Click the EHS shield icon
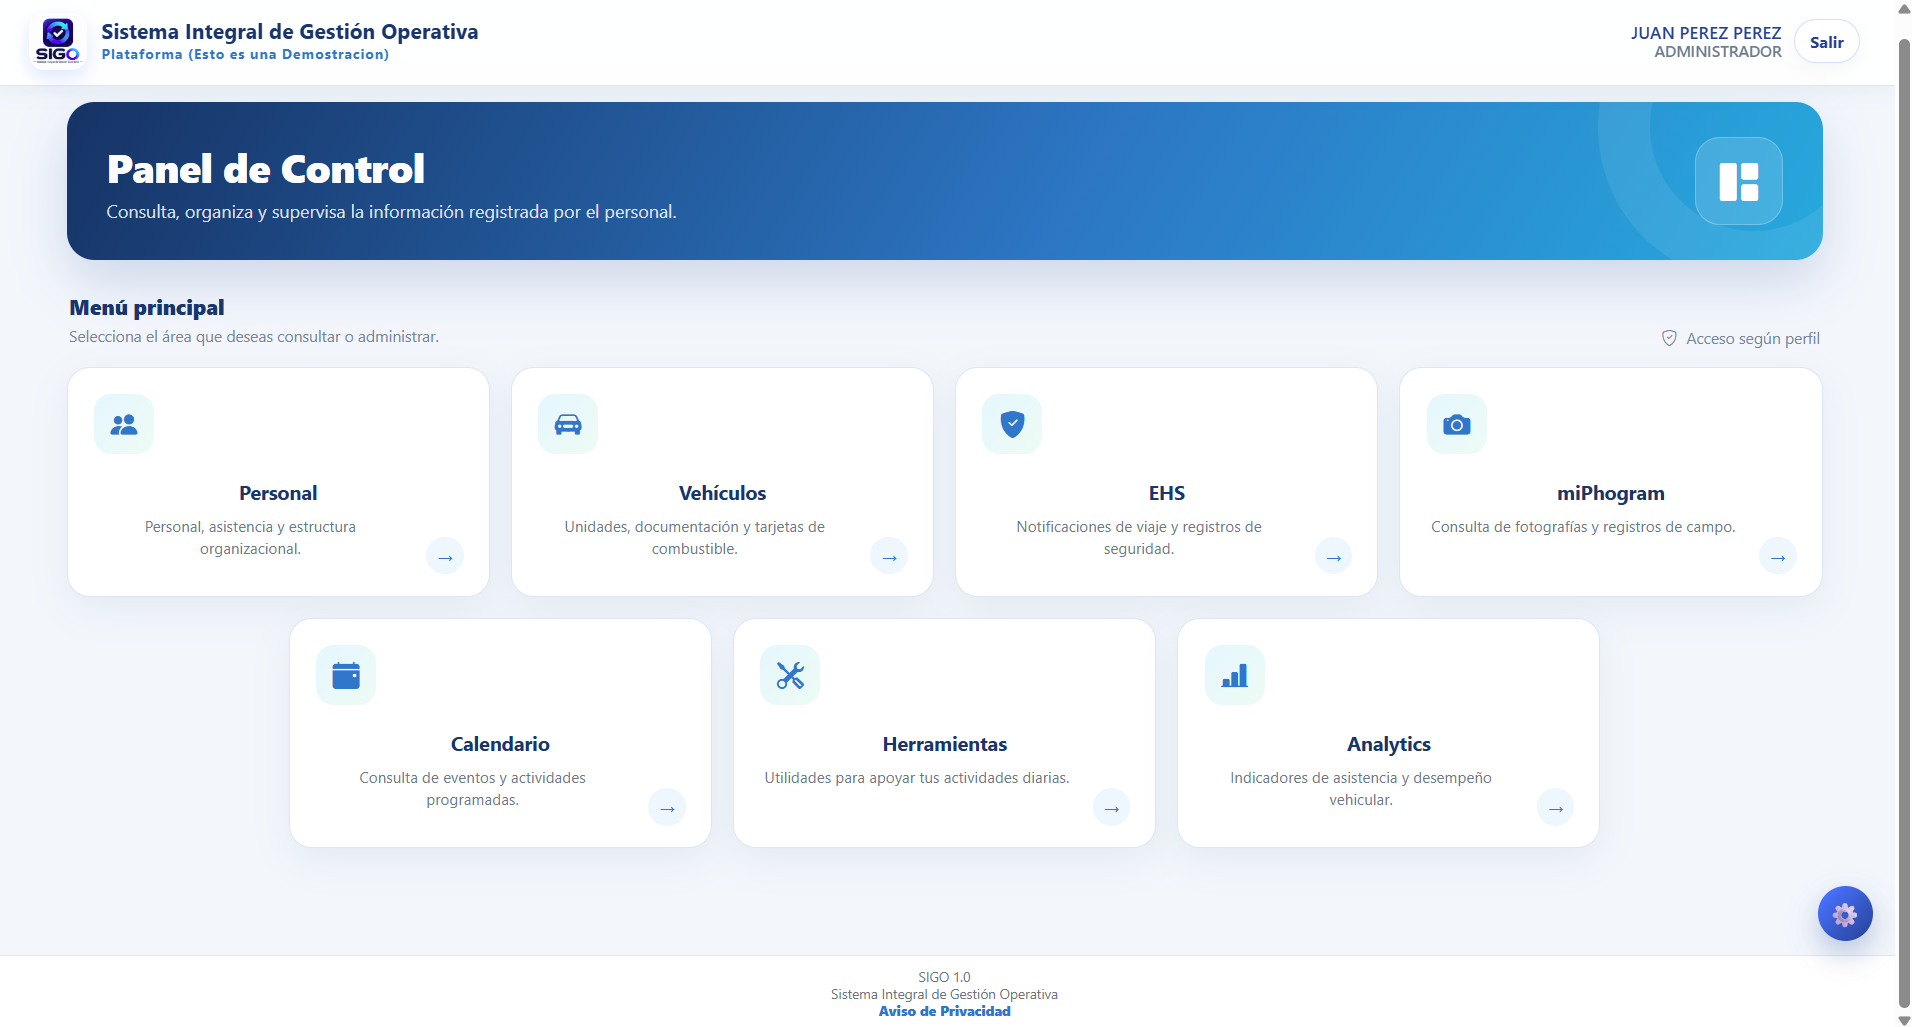The image size is (1912, 1027). [x=1012, y=424]
